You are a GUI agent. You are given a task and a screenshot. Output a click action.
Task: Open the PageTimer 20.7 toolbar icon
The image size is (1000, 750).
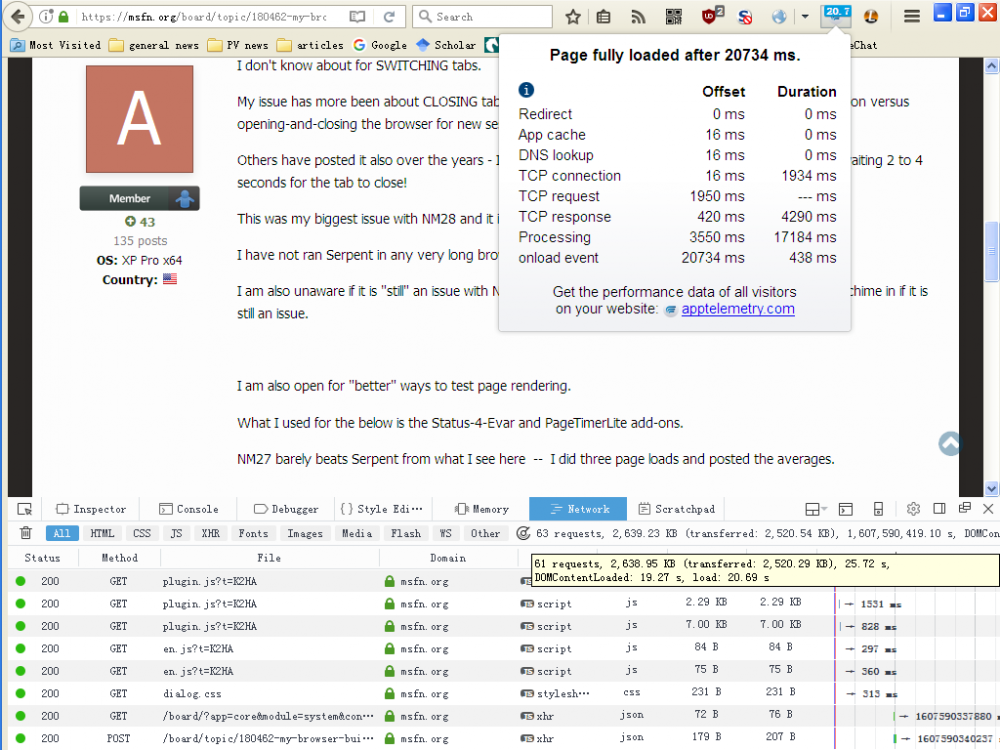click(x=835, y=16)
